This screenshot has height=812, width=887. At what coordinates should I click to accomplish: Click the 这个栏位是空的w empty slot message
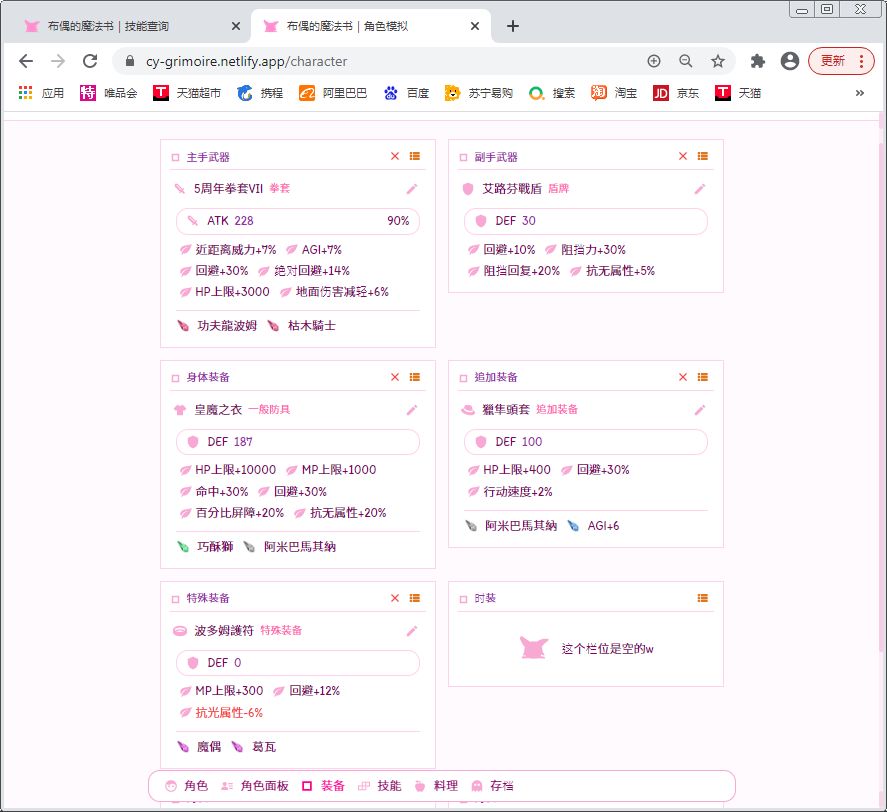608,649
